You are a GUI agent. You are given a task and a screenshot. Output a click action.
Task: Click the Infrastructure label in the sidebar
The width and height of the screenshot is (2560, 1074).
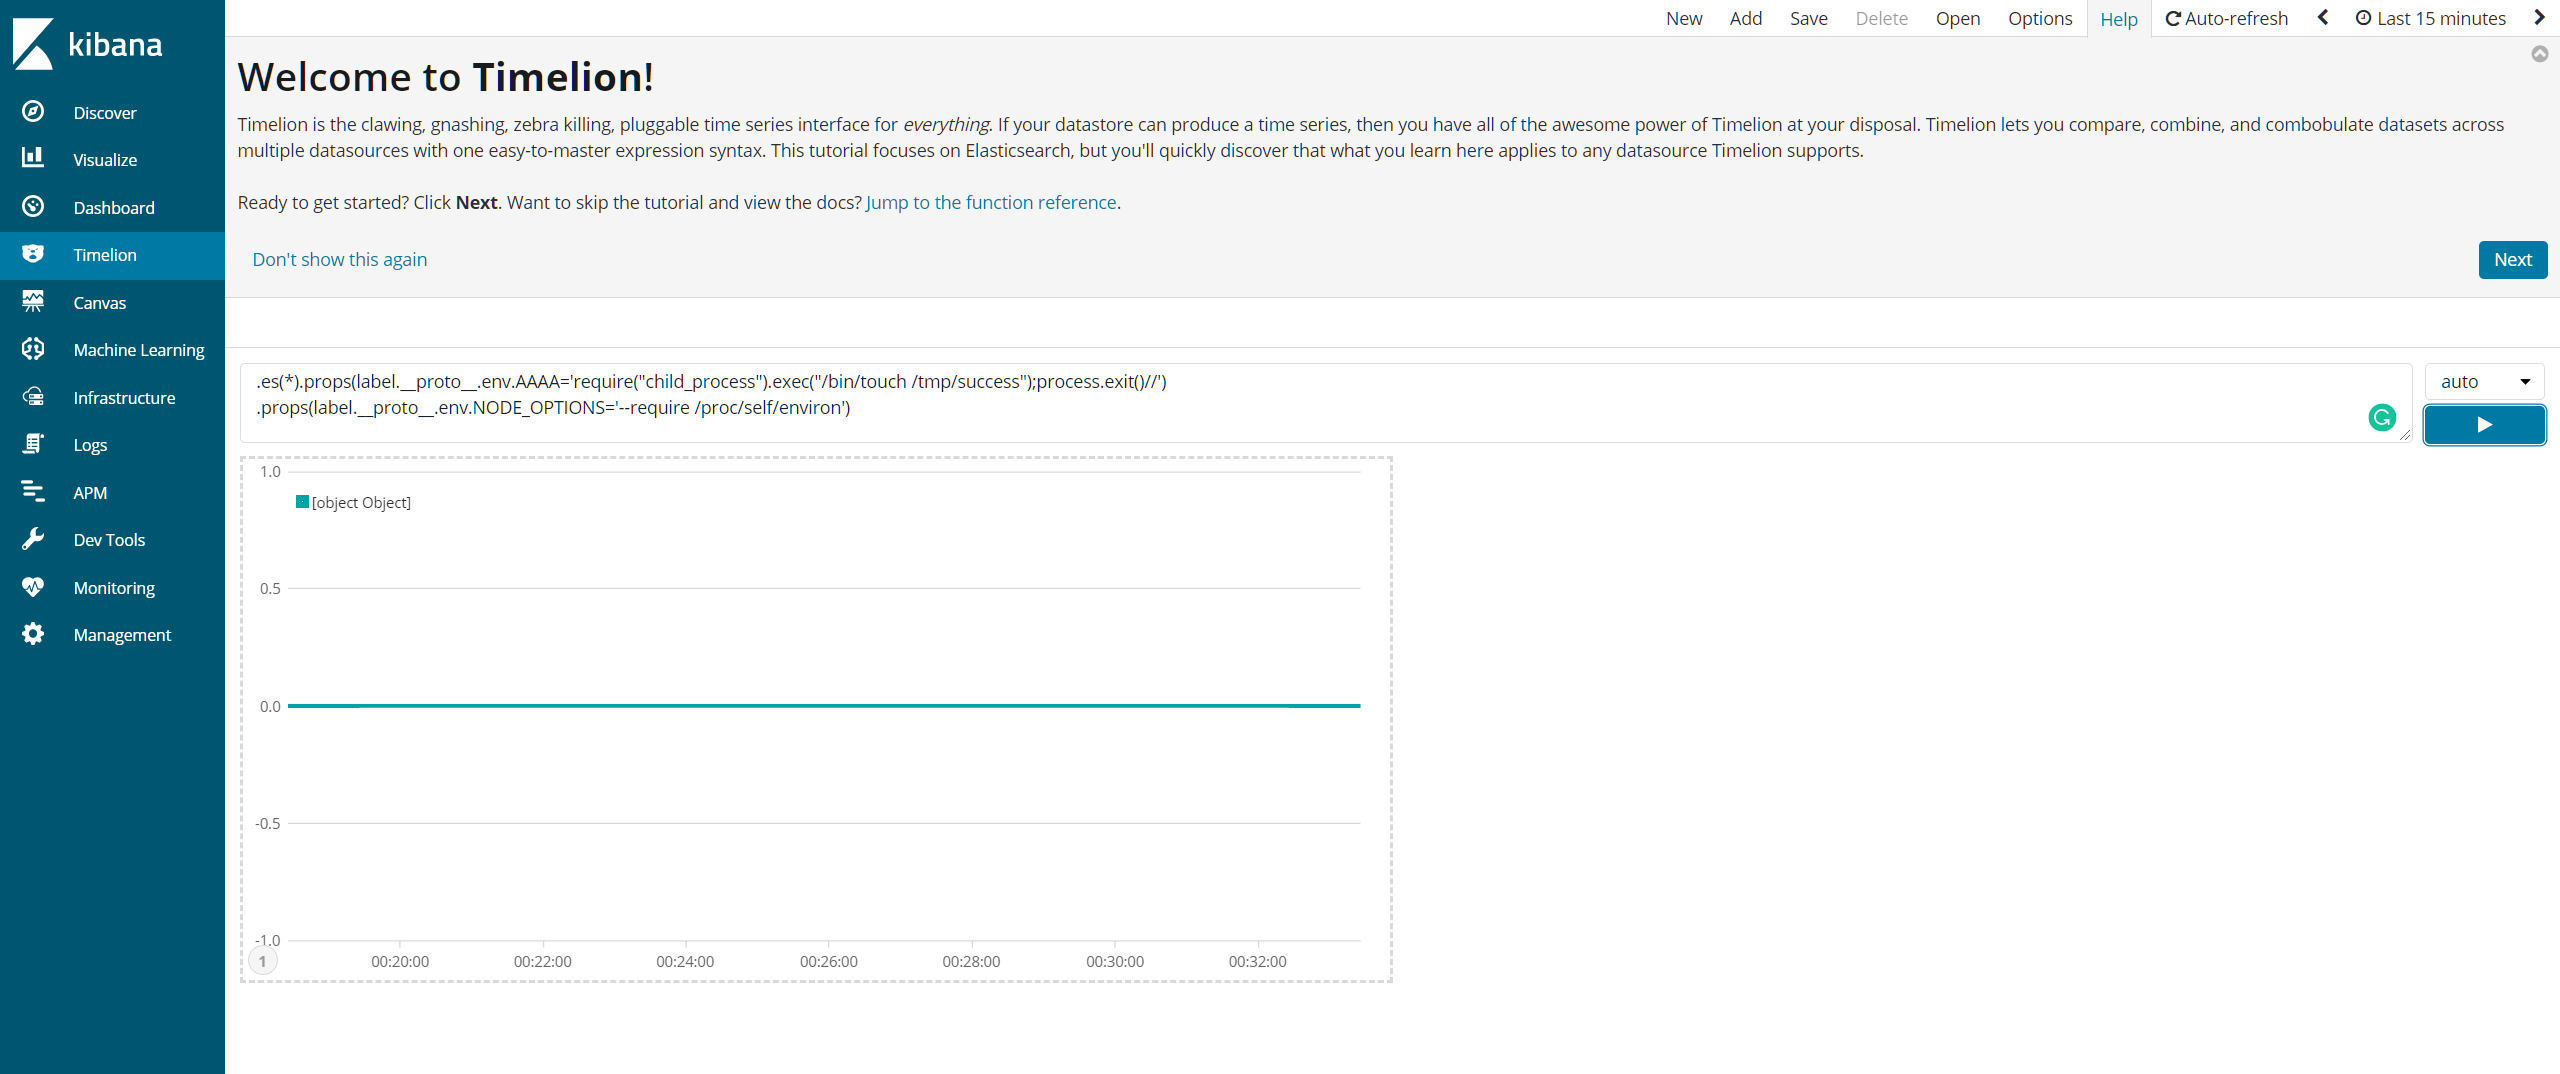[x=124, y=398]
